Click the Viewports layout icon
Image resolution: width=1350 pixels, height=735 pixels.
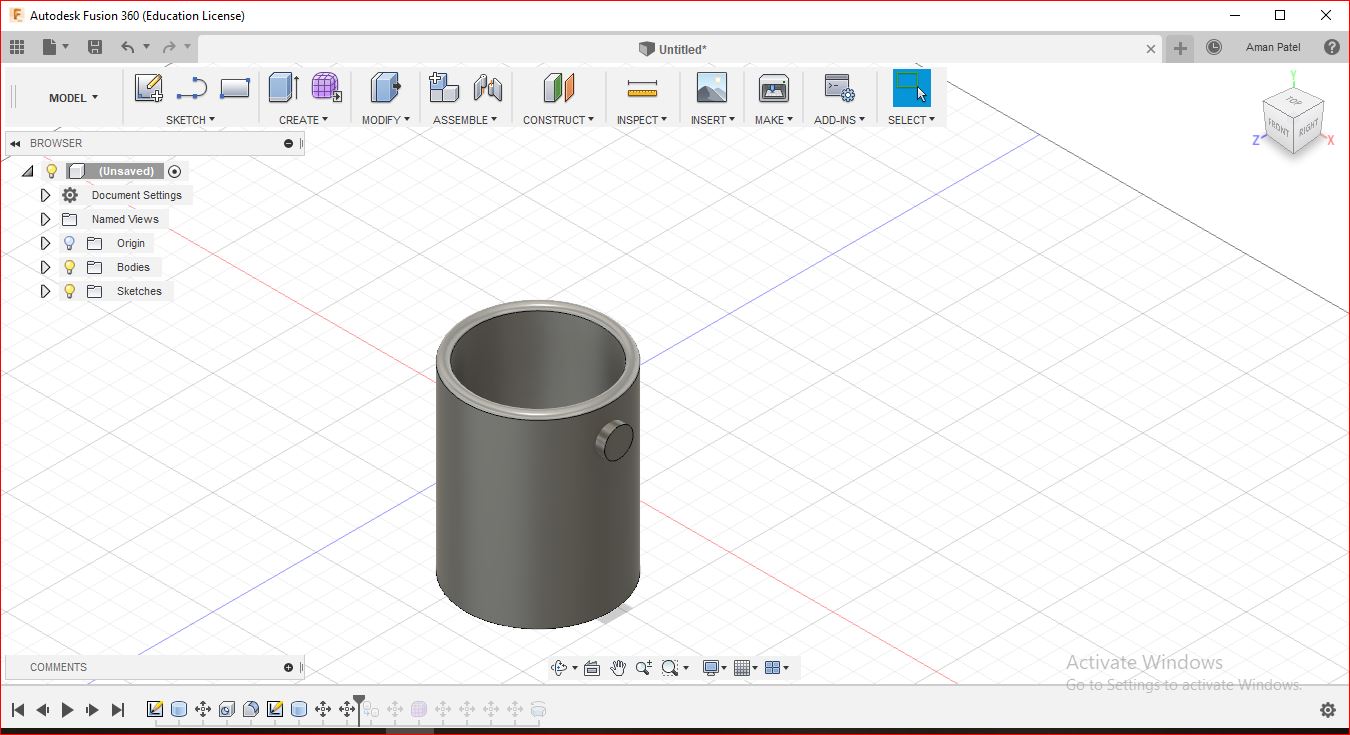click(x=772, y=668)
